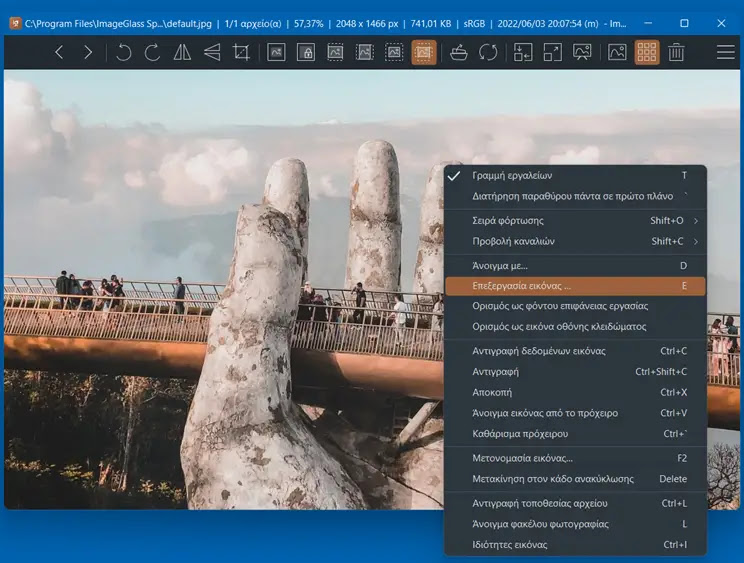
Task: Click the trash delete icon in toolbar
Action: [676, 53]
